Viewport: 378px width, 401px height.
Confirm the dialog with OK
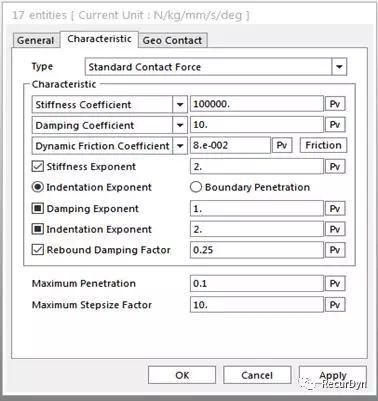(x=182, y=375)
